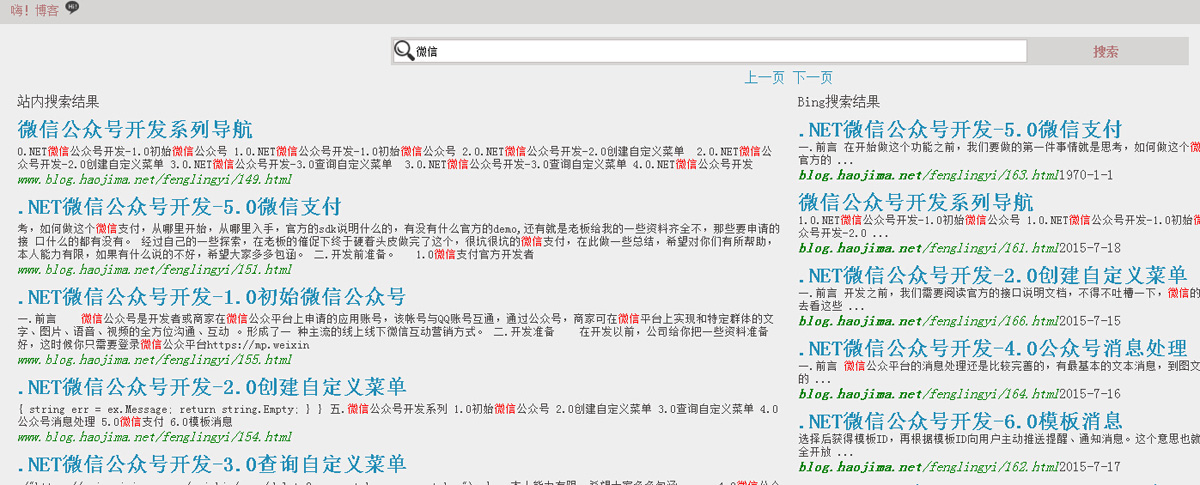Open site result .NET微信公众号开发-1.0初始微信公众号
Image resolution: width=1200 pixels, height=485 pixels.
coord(212,297)
